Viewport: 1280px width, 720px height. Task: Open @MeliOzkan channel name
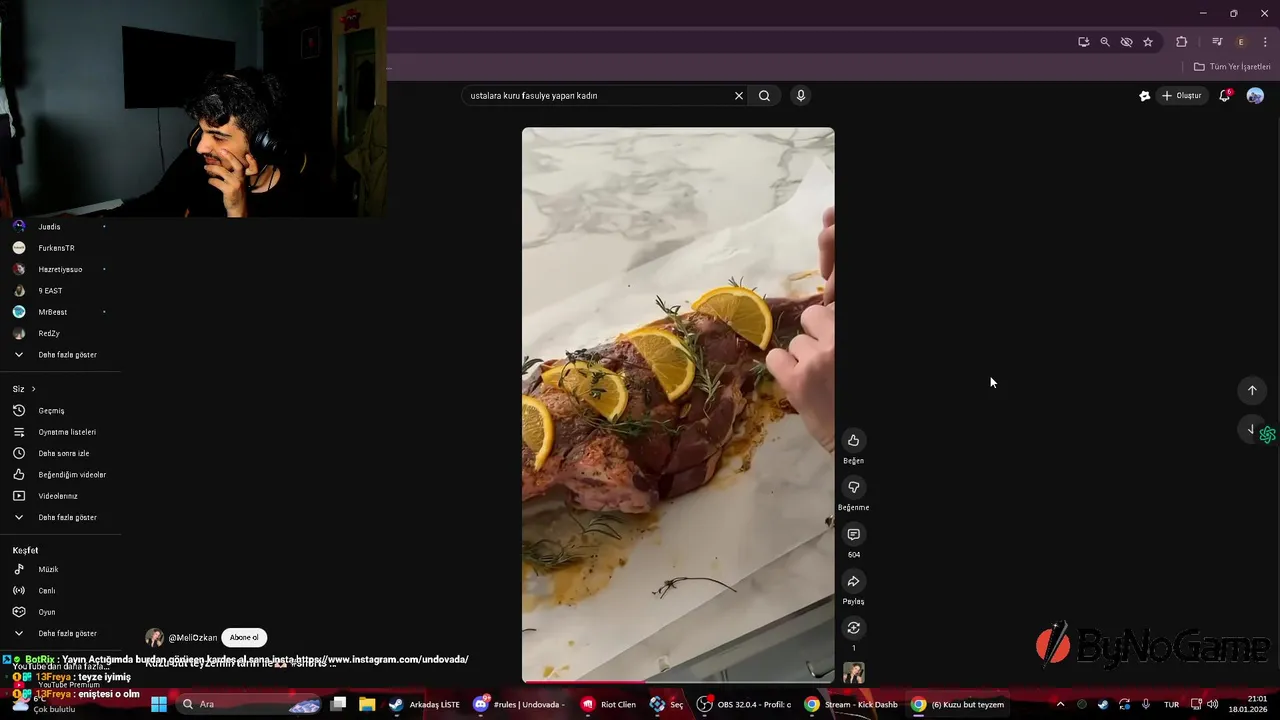click(x=192, y=638)
